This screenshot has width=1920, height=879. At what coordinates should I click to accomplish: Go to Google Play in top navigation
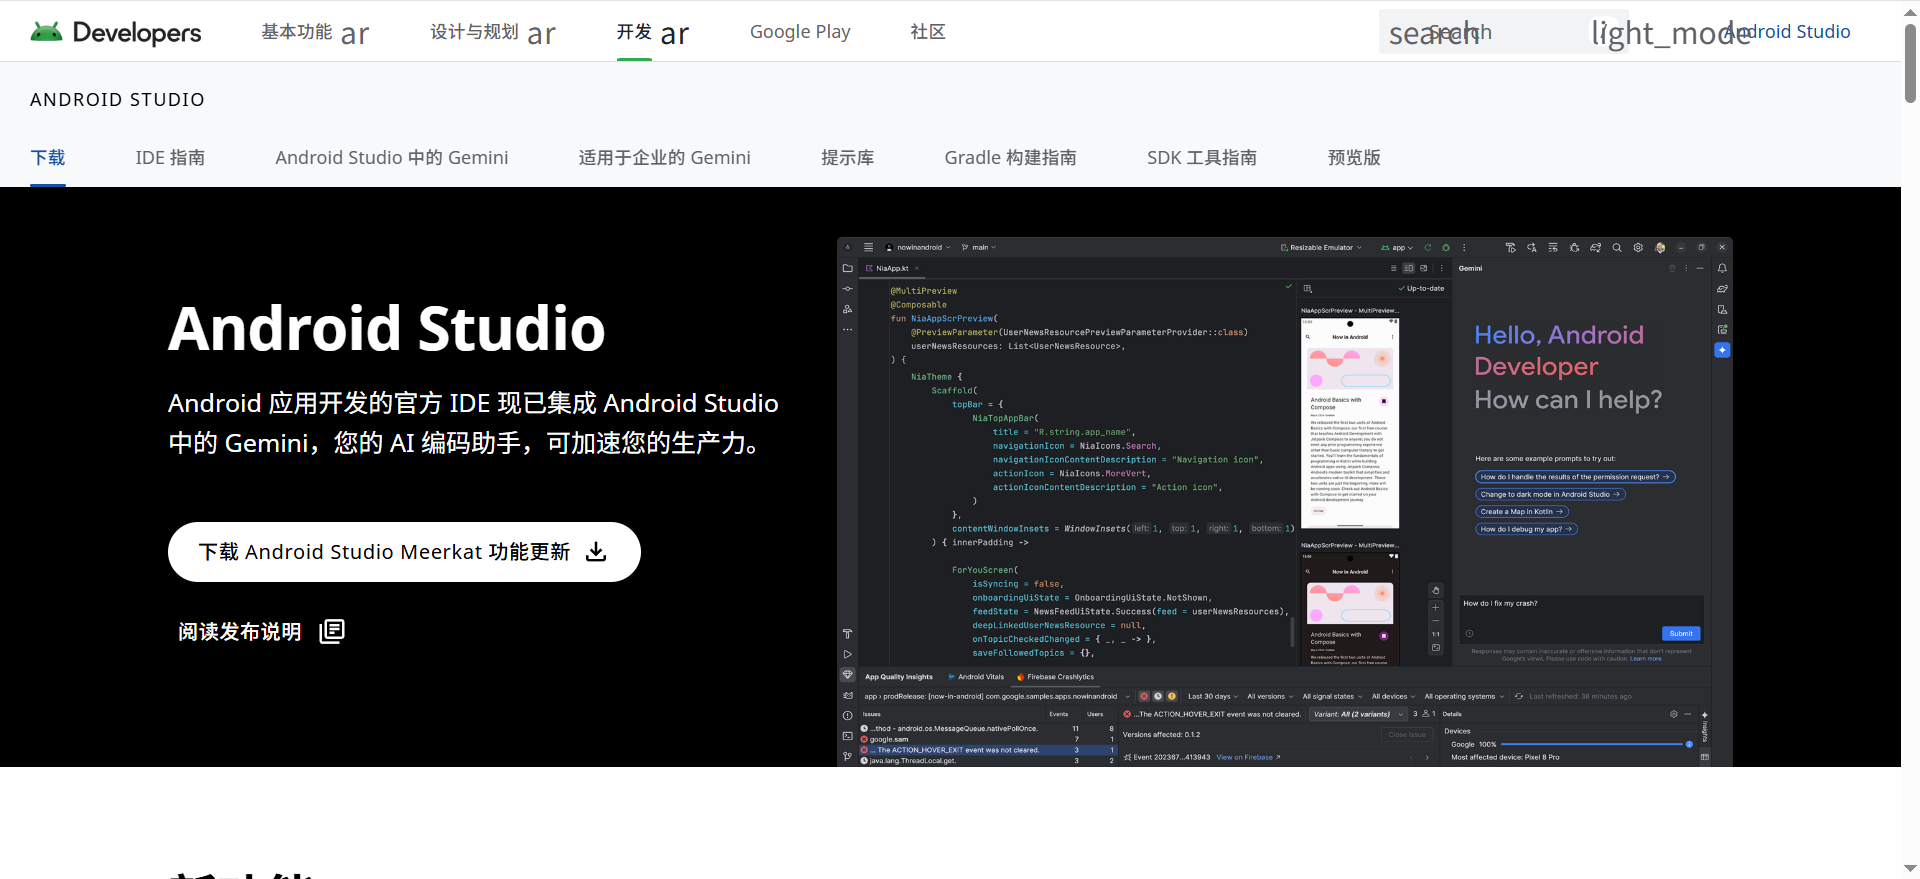click(x=800, y=32)
